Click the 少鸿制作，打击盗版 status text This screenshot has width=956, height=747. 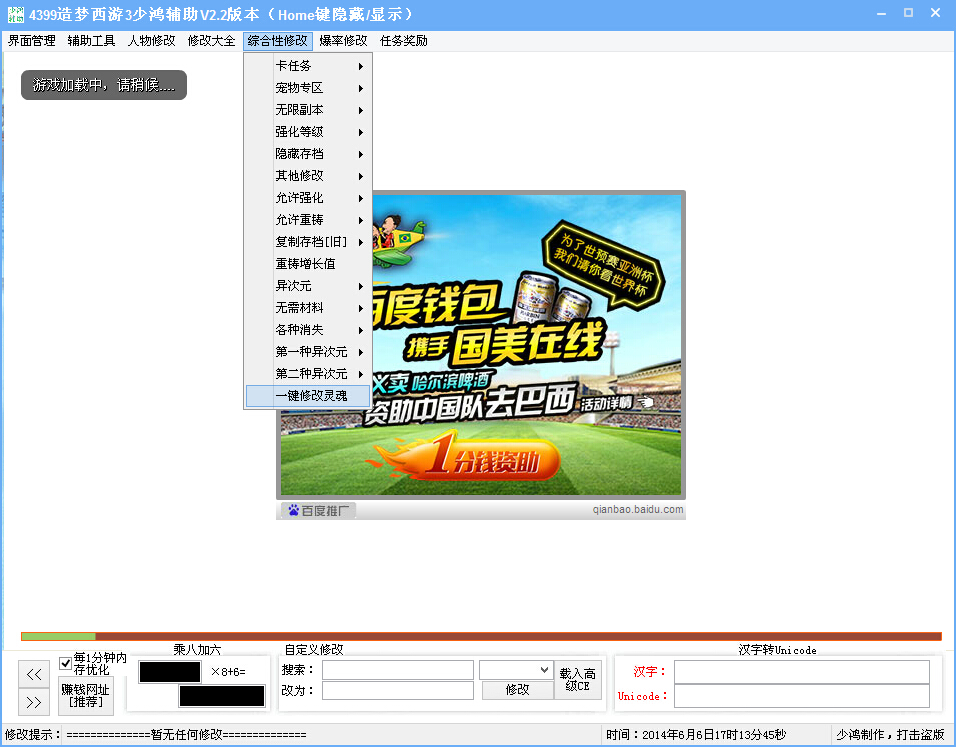(x=890, y=735)
